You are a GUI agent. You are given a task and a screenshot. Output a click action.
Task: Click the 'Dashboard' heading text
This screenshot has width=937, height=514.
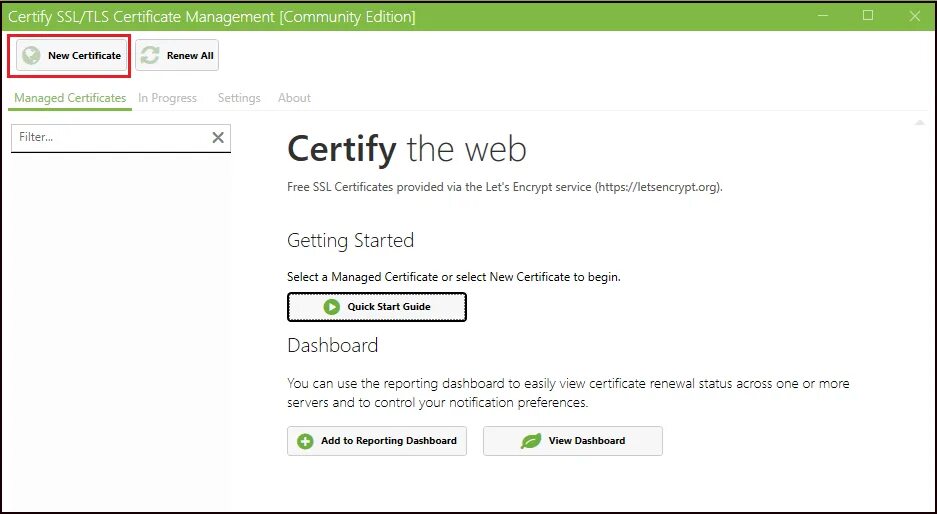click(333, 345)
